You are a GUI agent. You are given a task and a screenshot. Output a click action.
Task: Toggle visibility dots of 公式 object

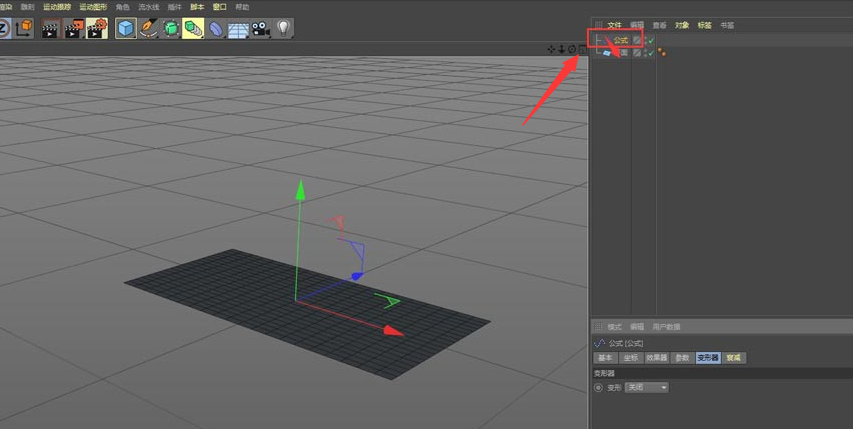click(x=645, y=40)
